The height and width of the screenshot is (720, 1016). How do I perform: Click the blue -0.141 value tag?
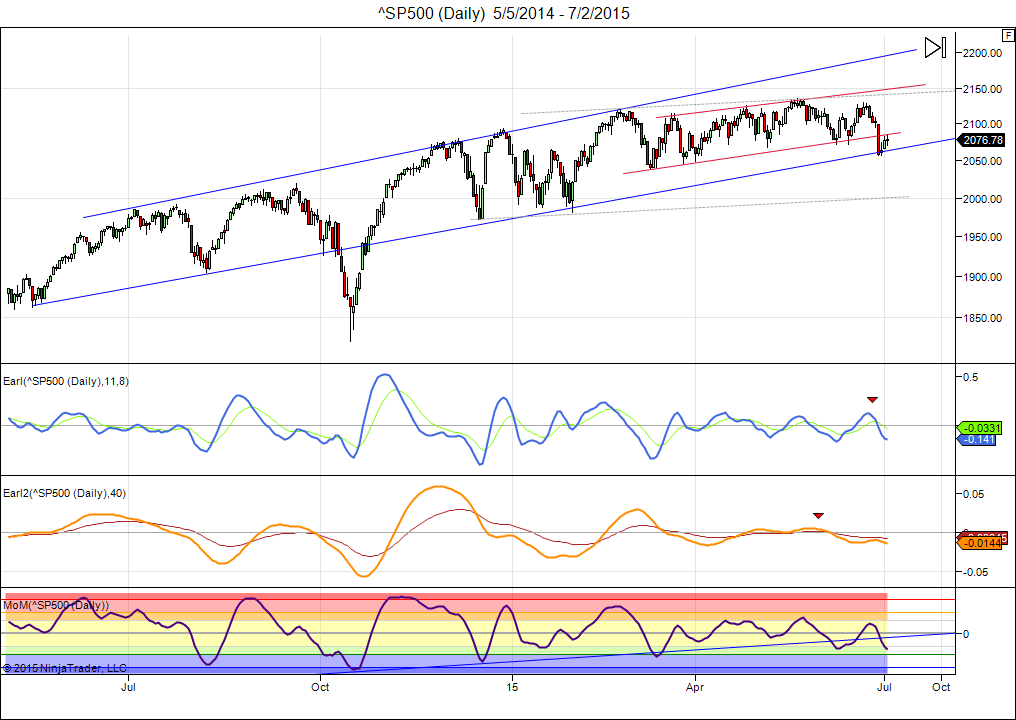pyautogui.click(x=978, y=439)
